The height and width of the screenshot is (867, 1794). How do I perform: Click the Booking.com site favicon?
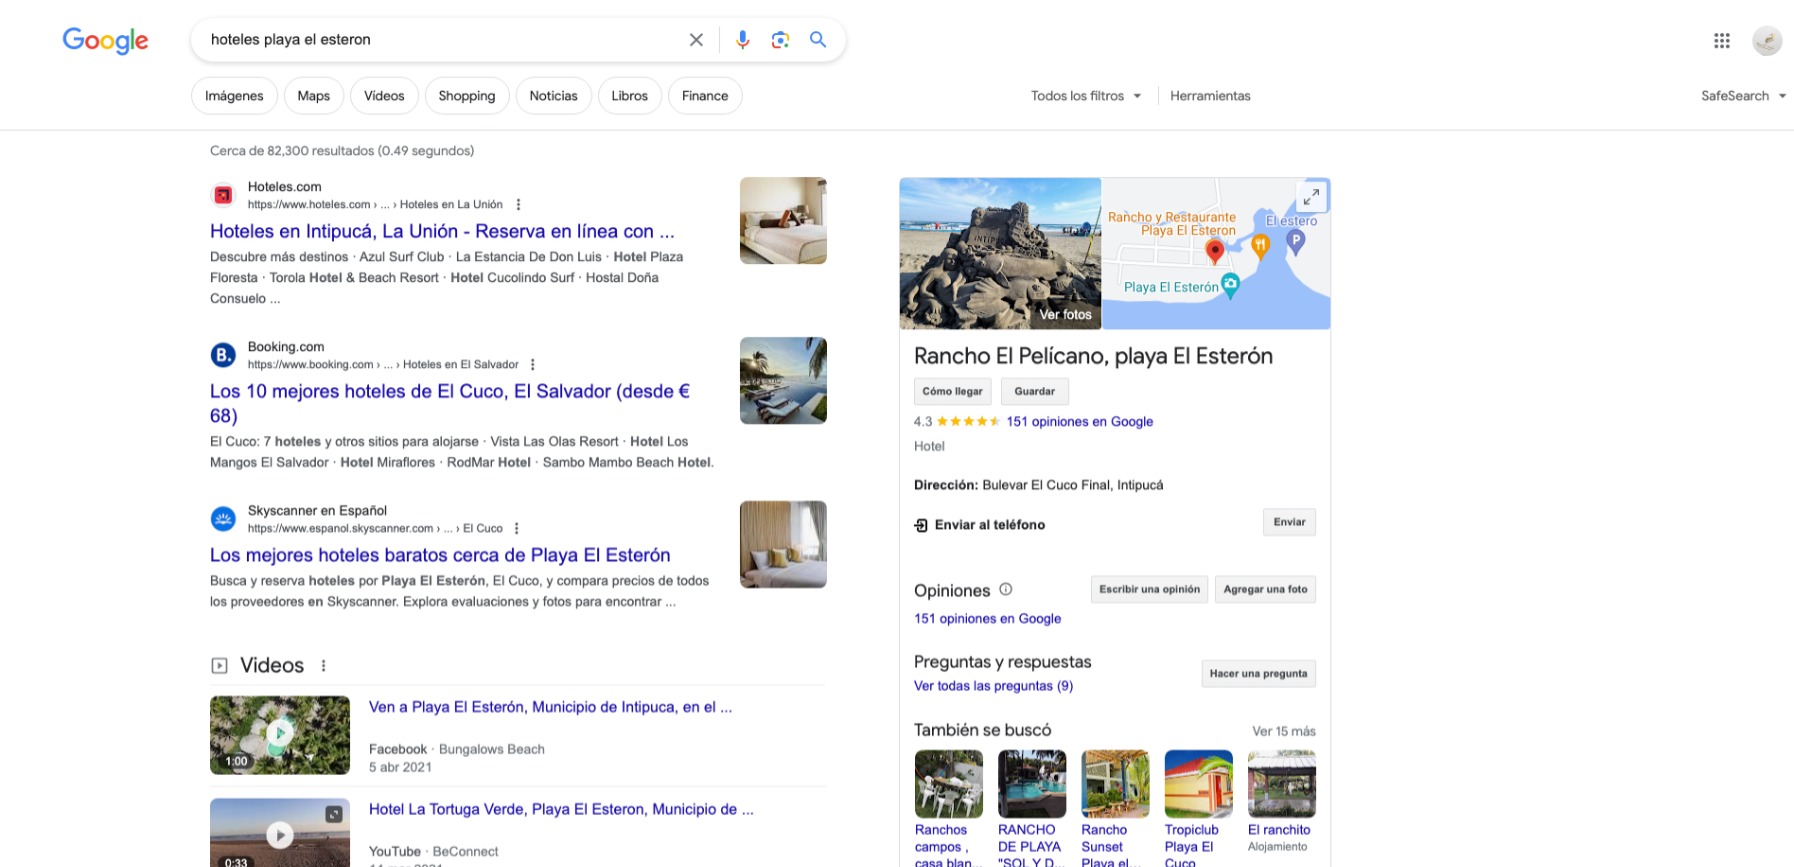pyautogui.click(x=223, y=355)
